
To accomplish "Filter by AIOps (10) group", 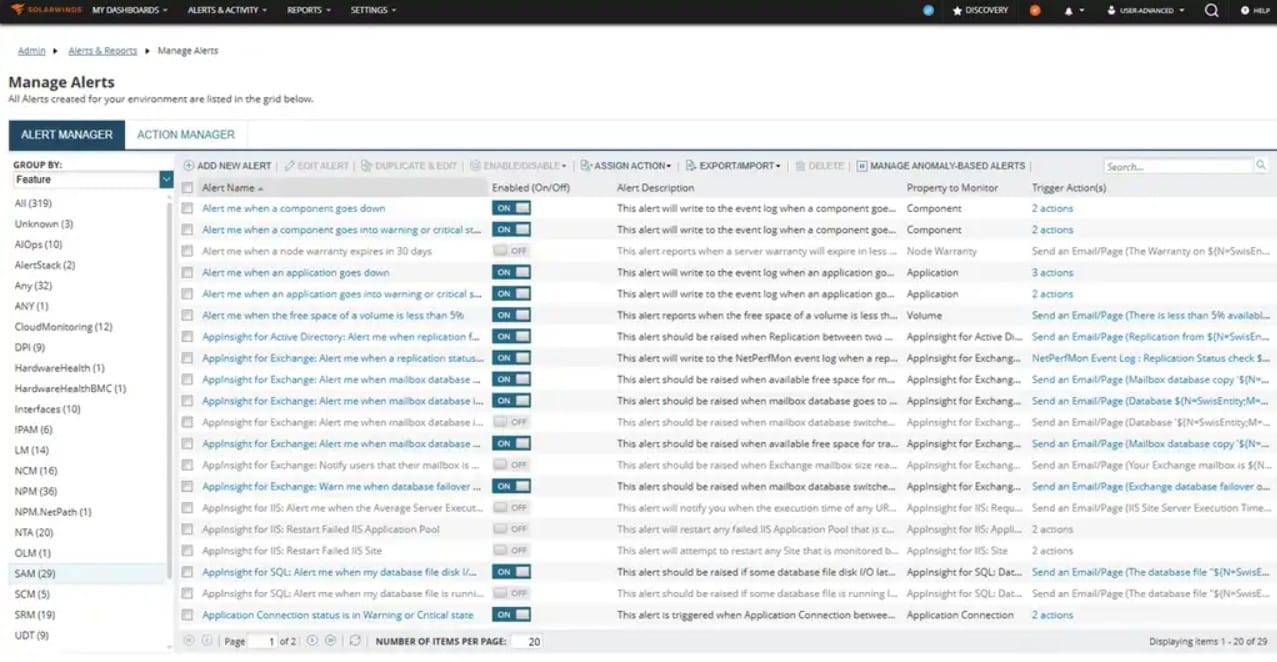I will click(x=38, y=244).
